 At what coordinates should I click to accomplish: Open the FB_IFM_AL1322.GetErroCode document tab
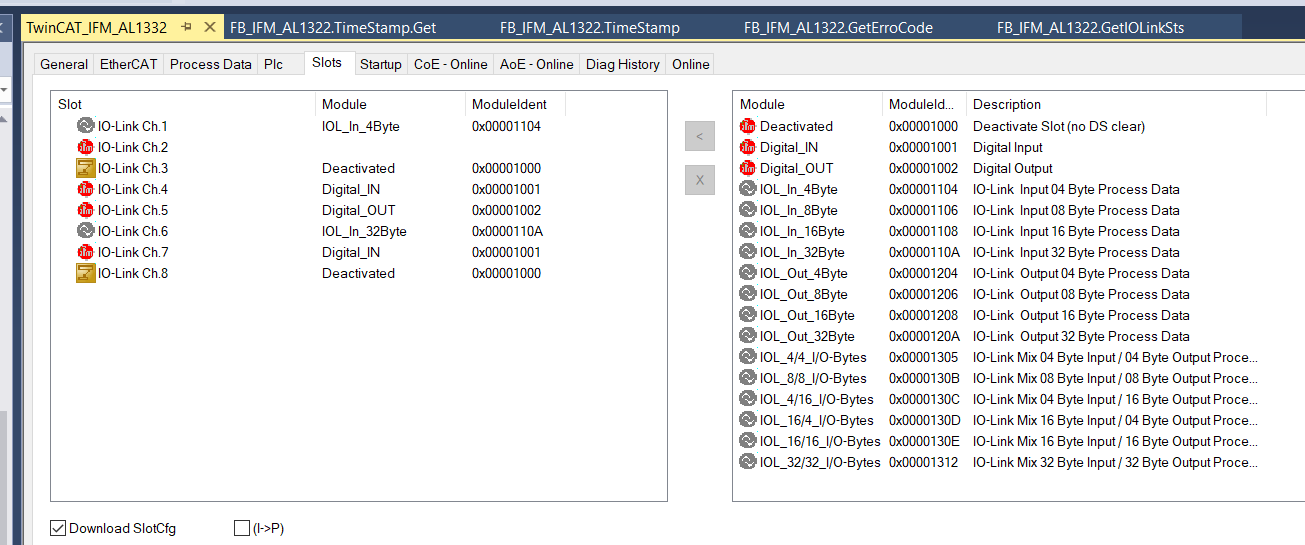(x=838, y=28)
